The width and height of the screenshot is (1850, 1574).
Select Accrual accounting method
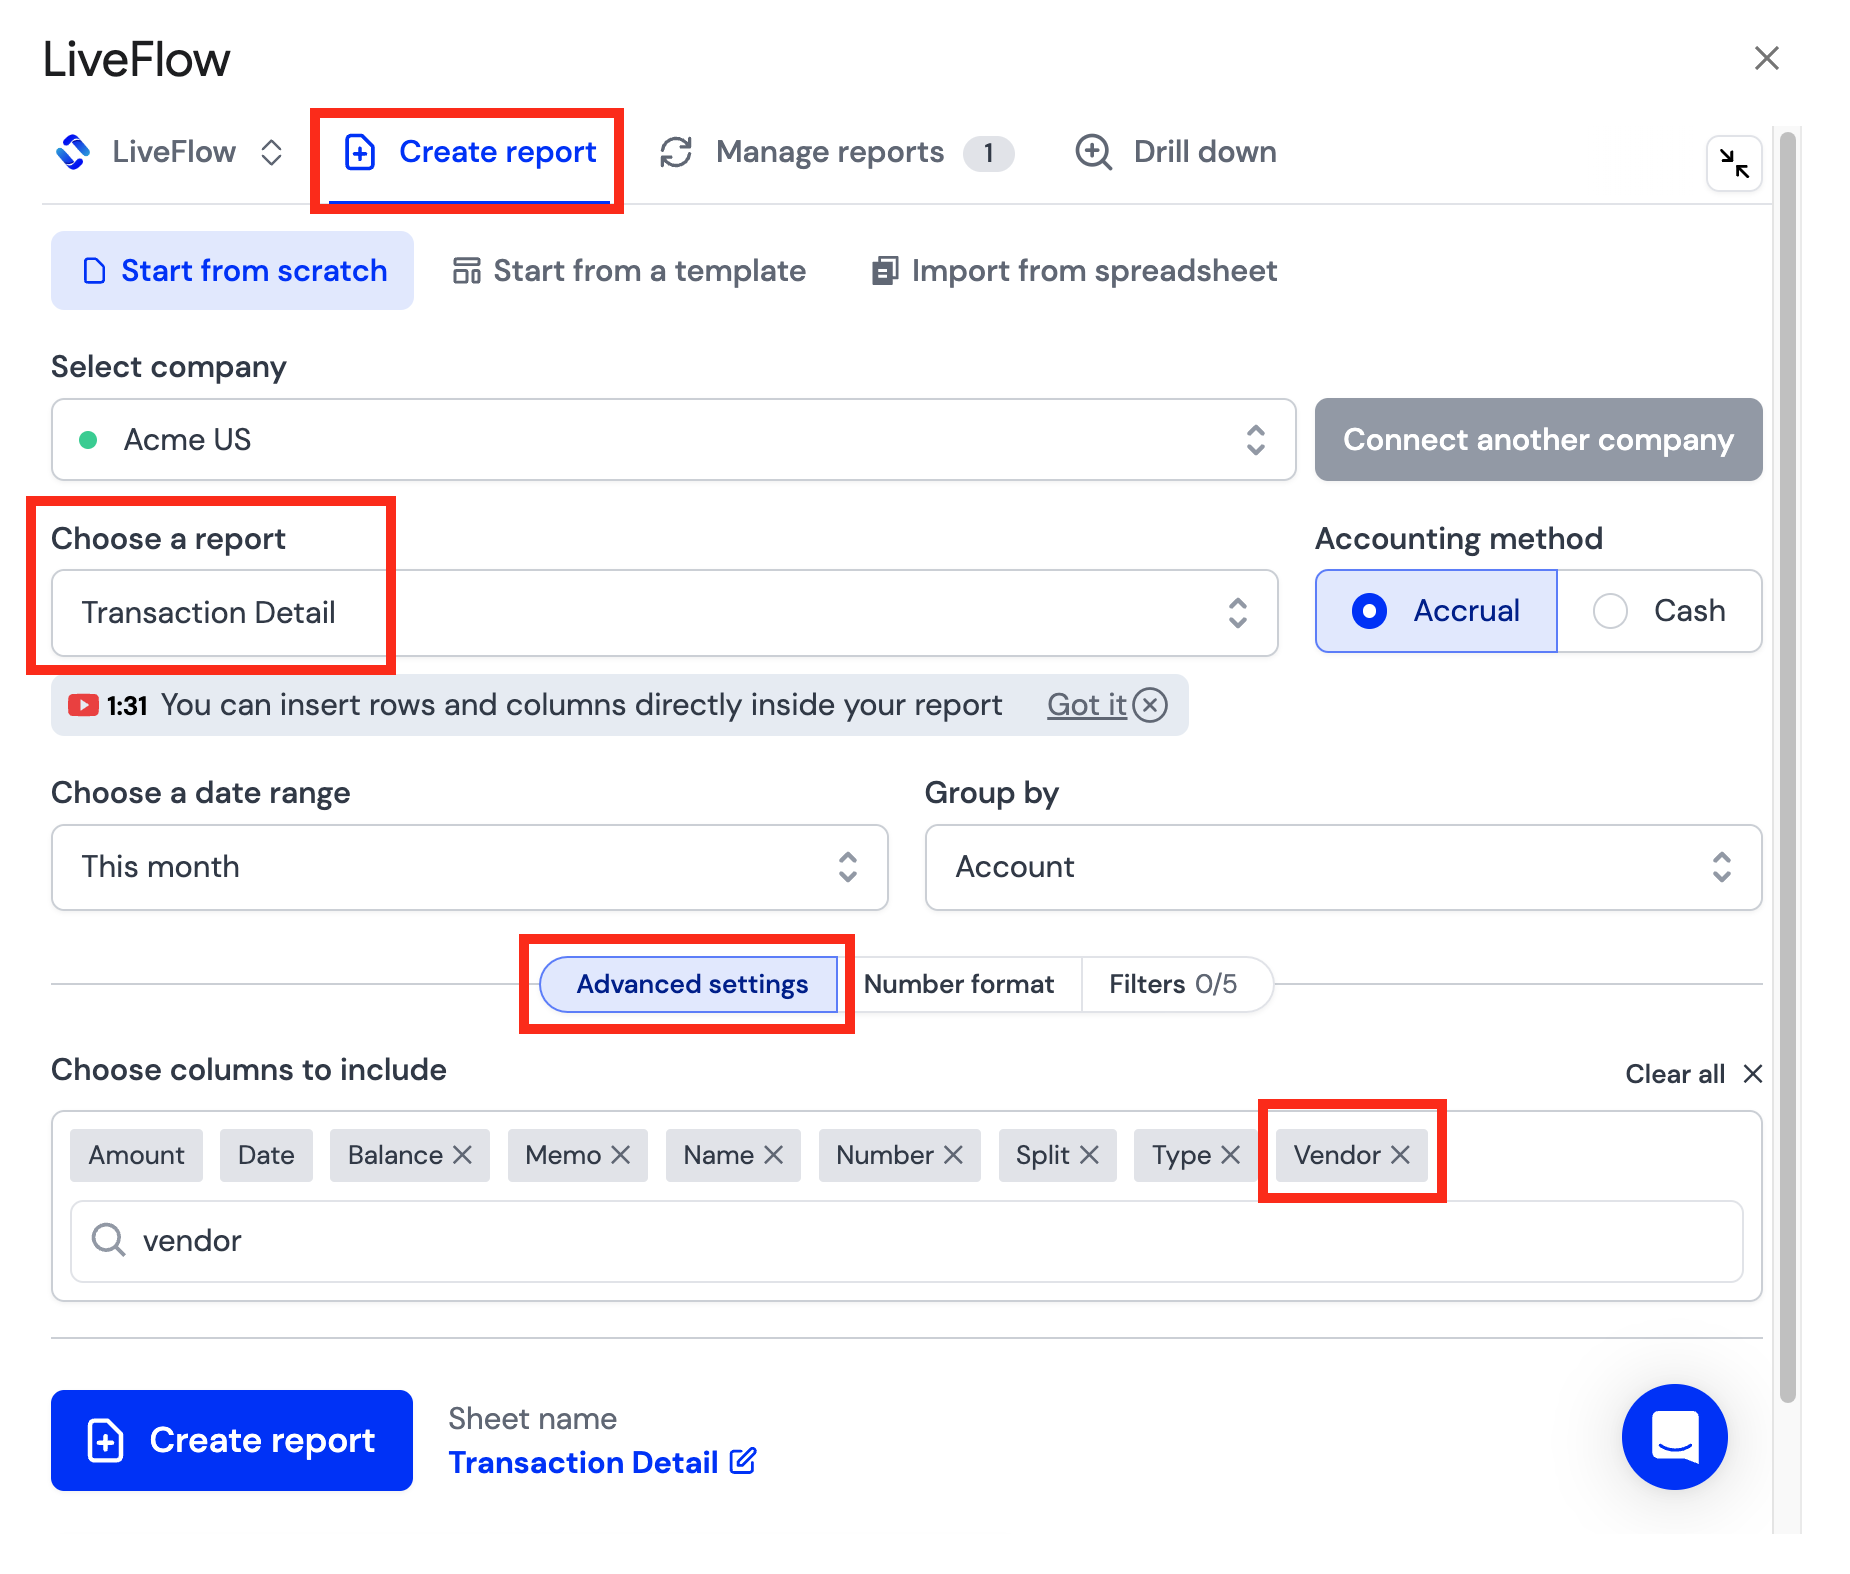1436,611
